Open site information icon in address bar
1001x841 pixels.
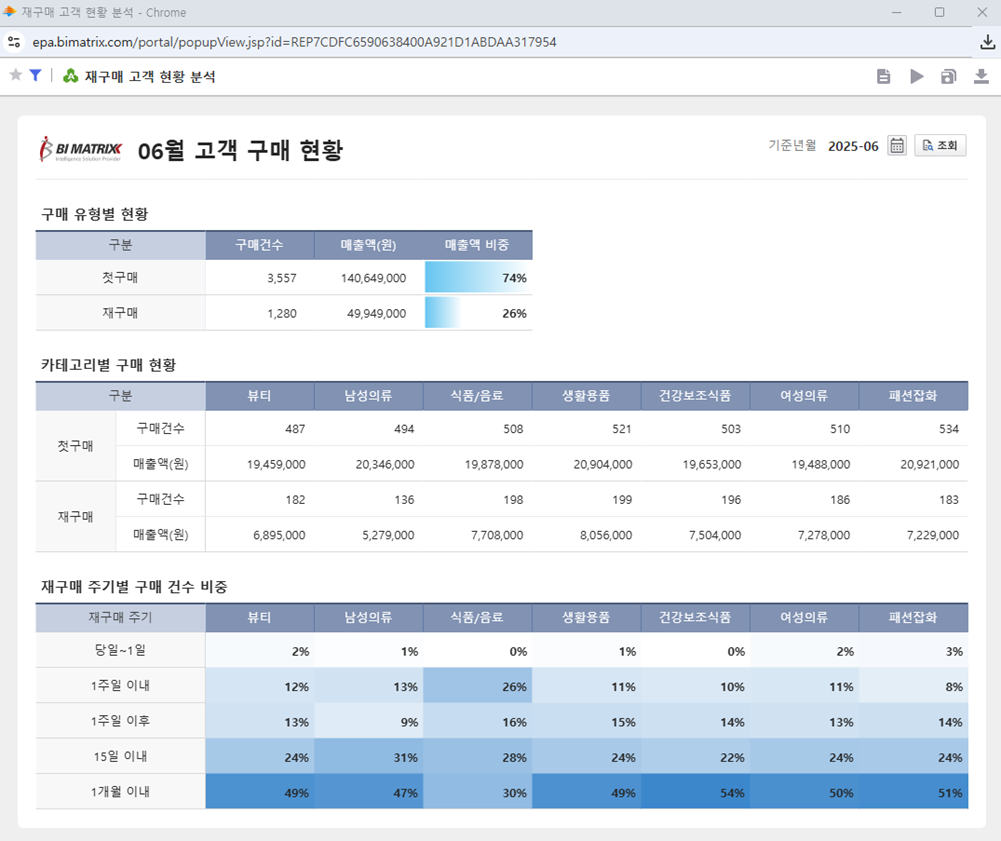pyautogui.click(x=14, y=42)
